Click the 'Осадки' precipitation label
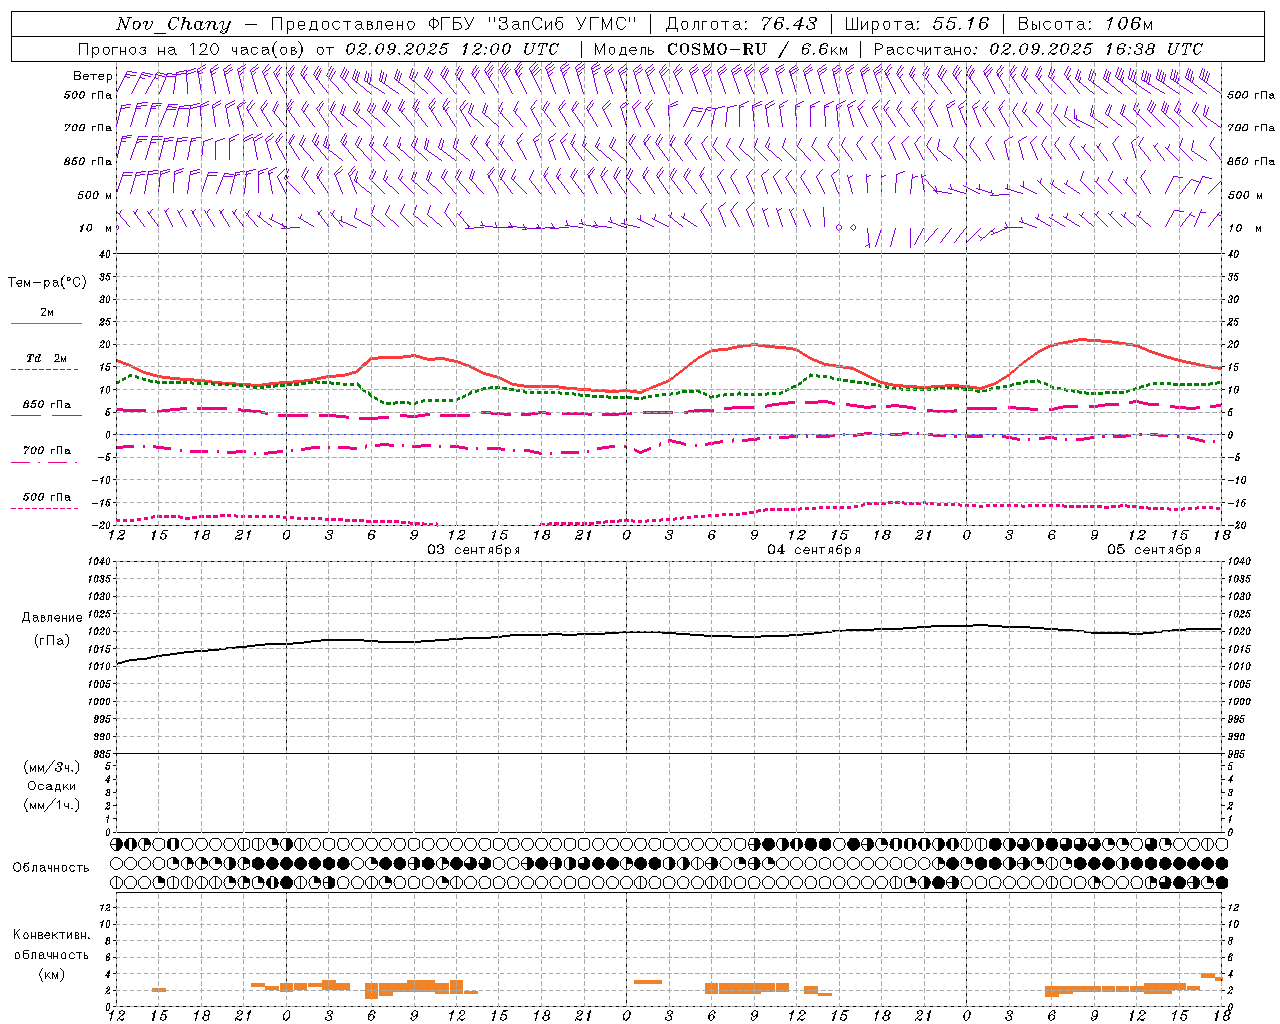The height and width of the screenshot is (1024, 1280). (52, 786)
